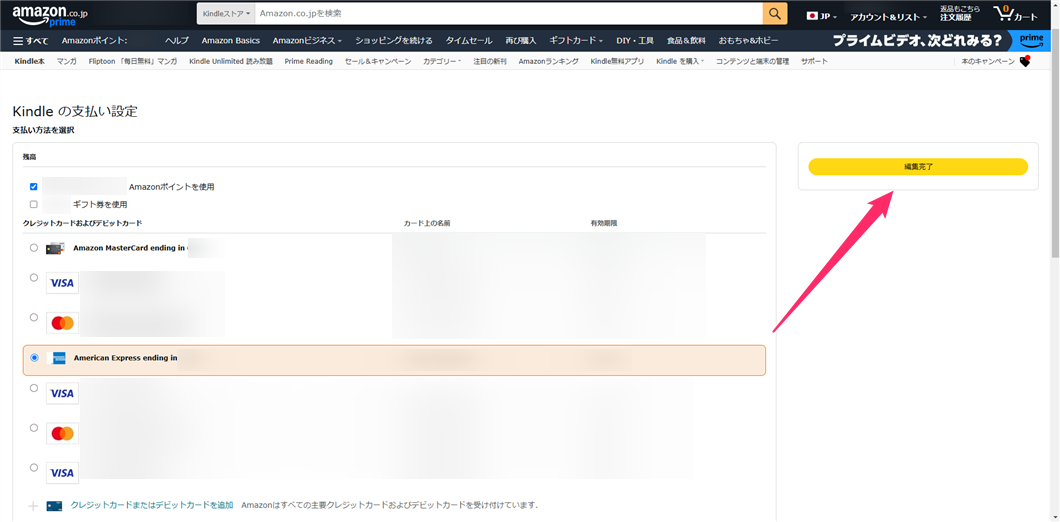Screen dimensions: 1060x522
Task: Click the VISA logo directly below American Express row
Action: (x=62, y=394)
